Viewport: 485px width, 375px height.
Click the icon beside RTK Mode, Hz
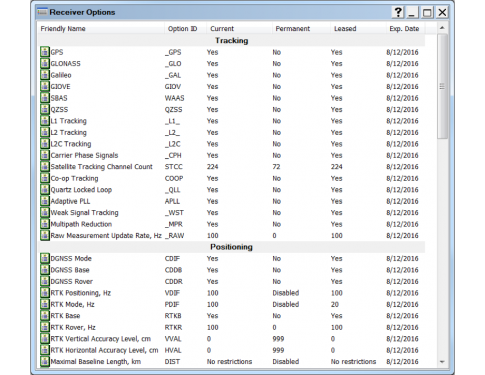tap(45, 304)
